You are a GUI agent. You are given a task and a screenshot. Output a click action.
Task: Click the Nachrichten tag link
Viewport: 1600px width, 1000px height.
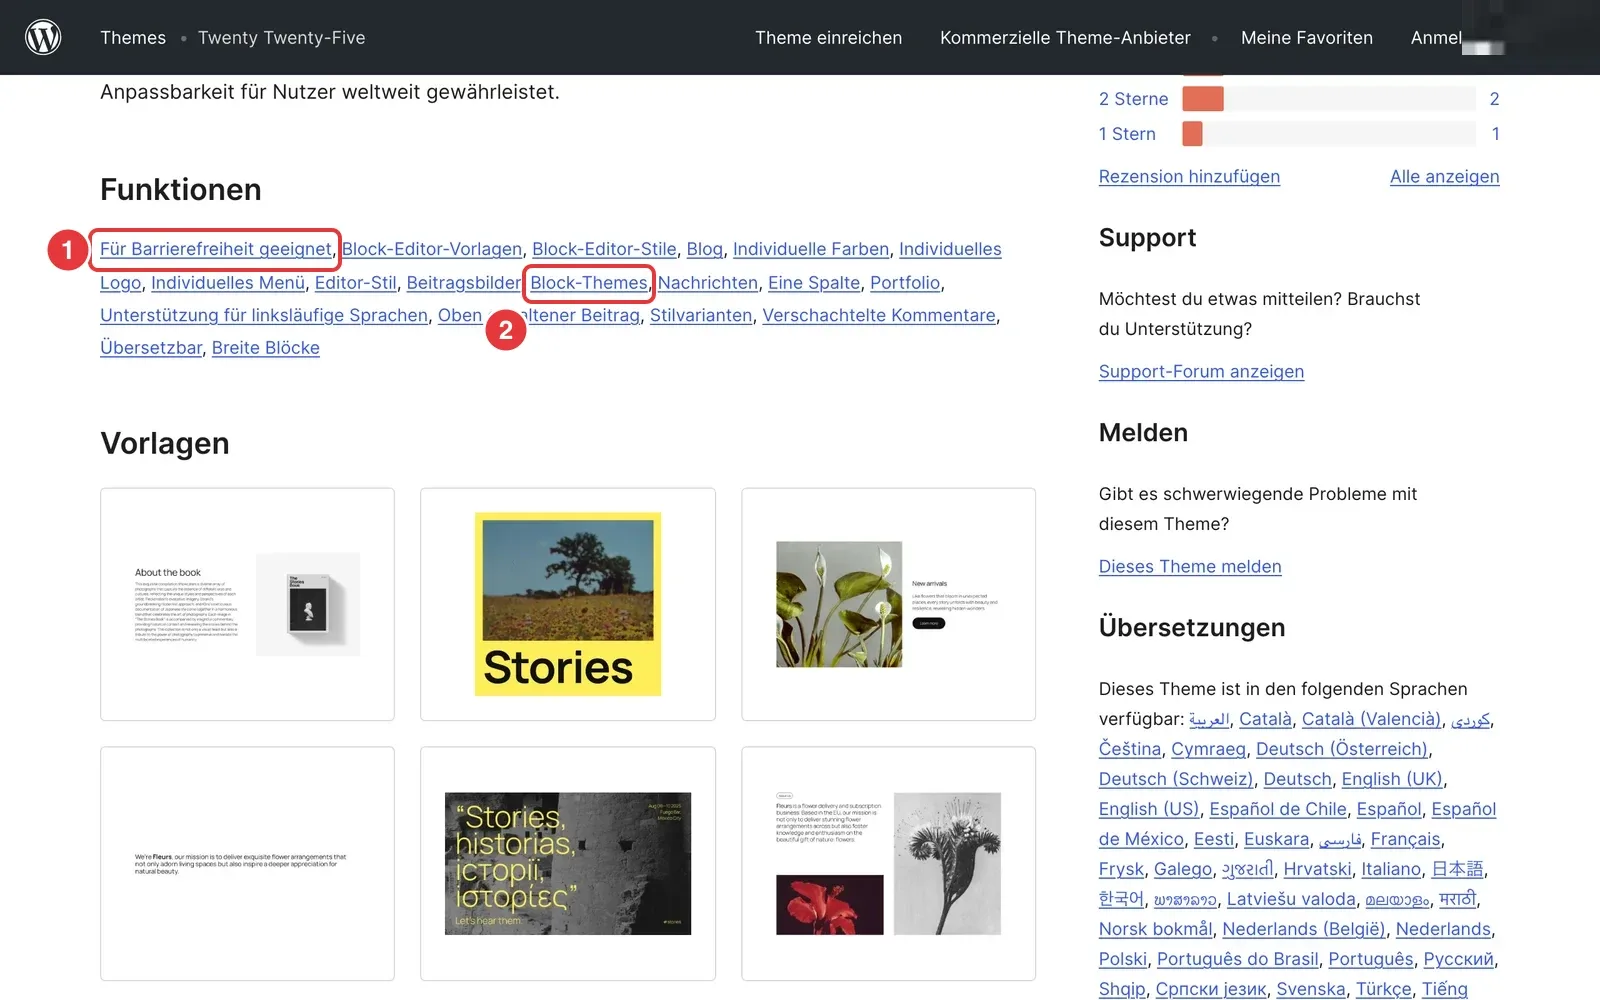point(708,283)
